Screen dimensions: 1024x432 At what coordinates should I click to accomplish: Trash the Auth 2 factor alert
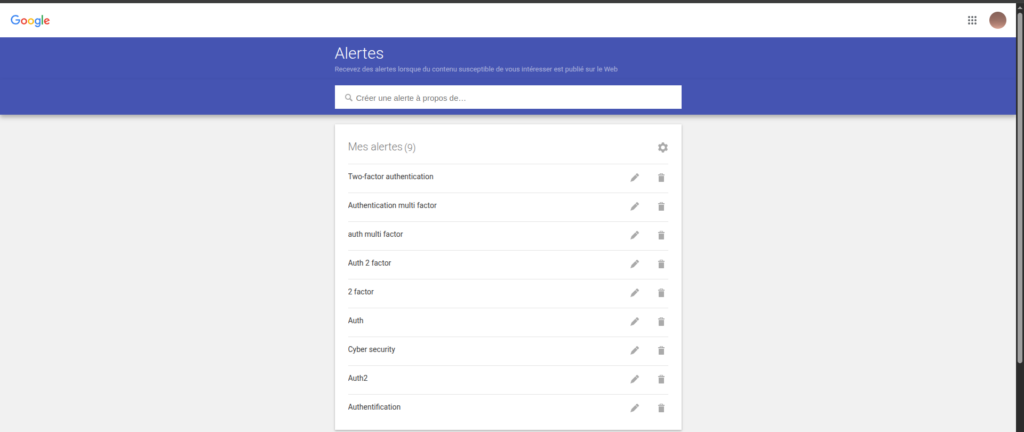pos(661,264)
